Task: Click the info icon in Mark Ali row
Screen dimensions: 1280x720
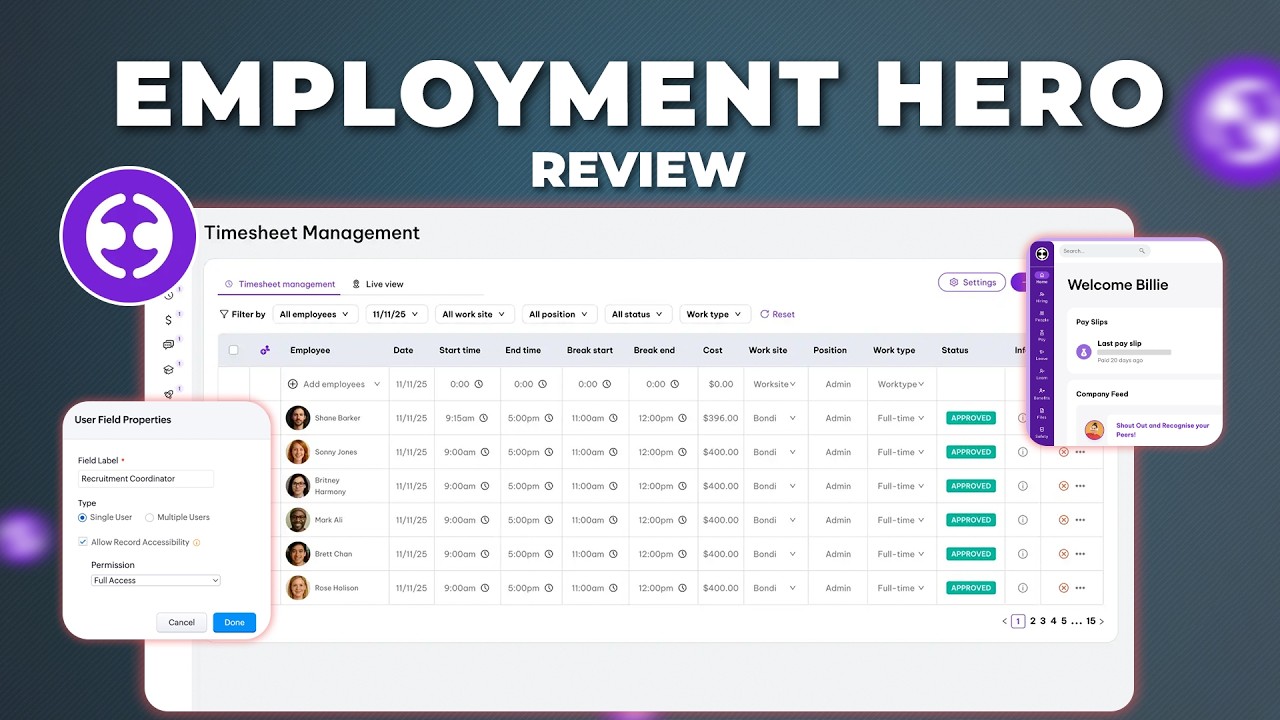Action: point(1022,520)
